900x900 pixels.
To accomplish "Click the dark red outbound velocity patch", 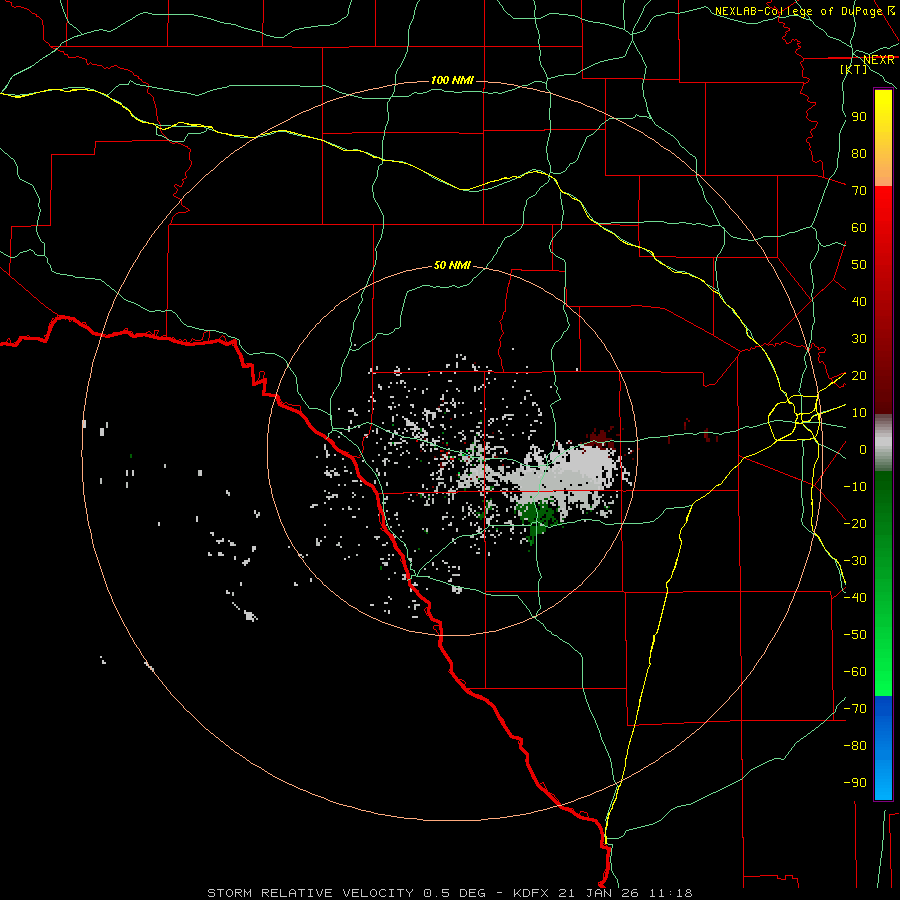I will click(600, 437).
